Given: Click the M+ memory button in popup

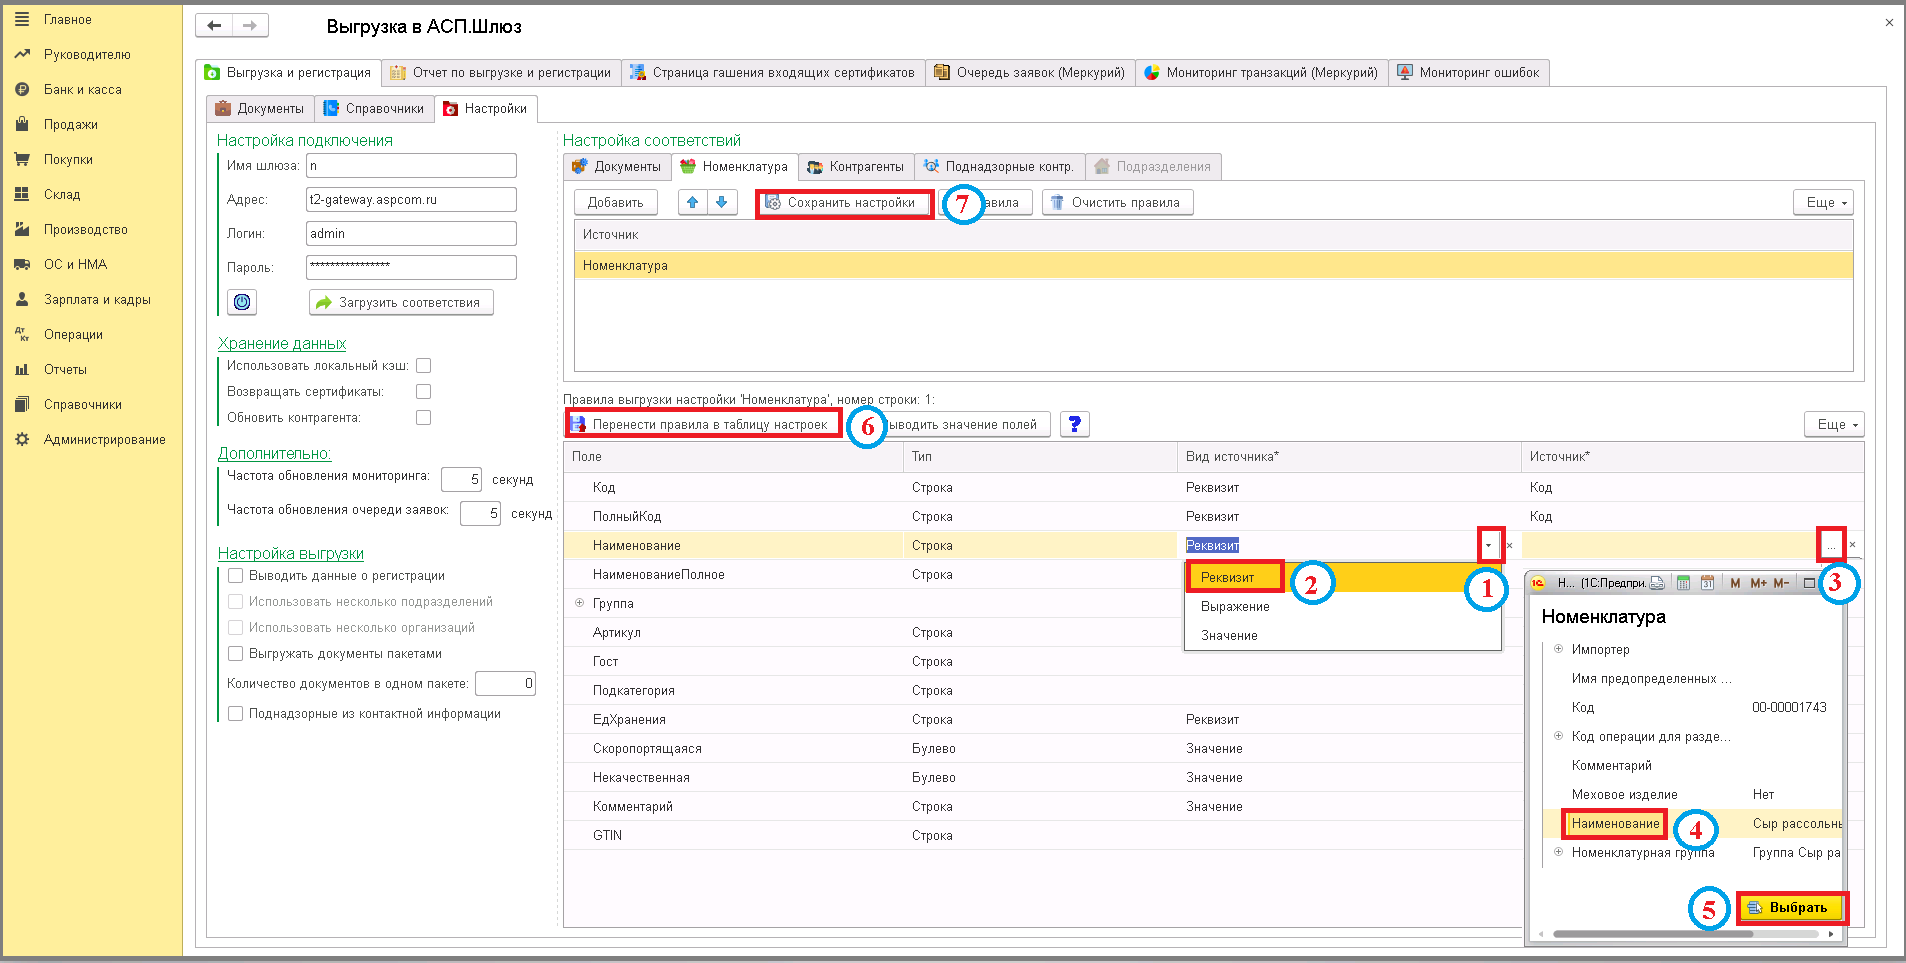Looking at the screenshot, I should click(x=1758, y=583).
